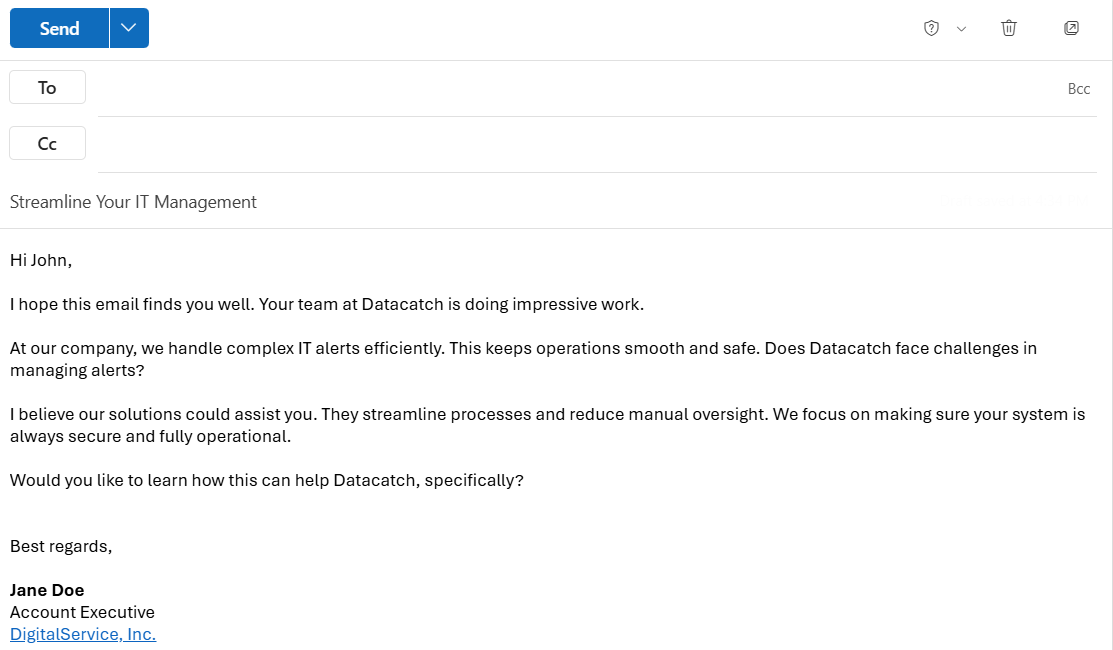
Task: Click the sentence about Datacatch doing impressive work
Action: (x=451, y=304)
